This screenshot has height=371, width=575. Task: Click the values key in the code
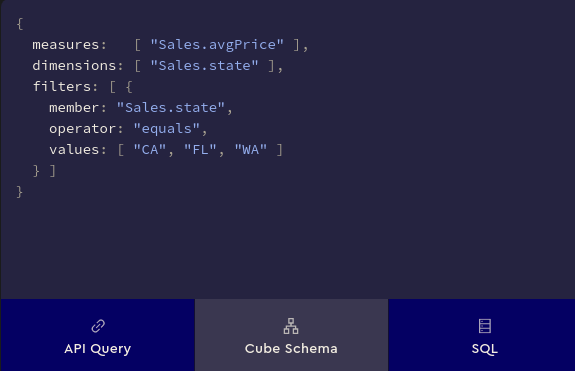click(x=74, y=150)
